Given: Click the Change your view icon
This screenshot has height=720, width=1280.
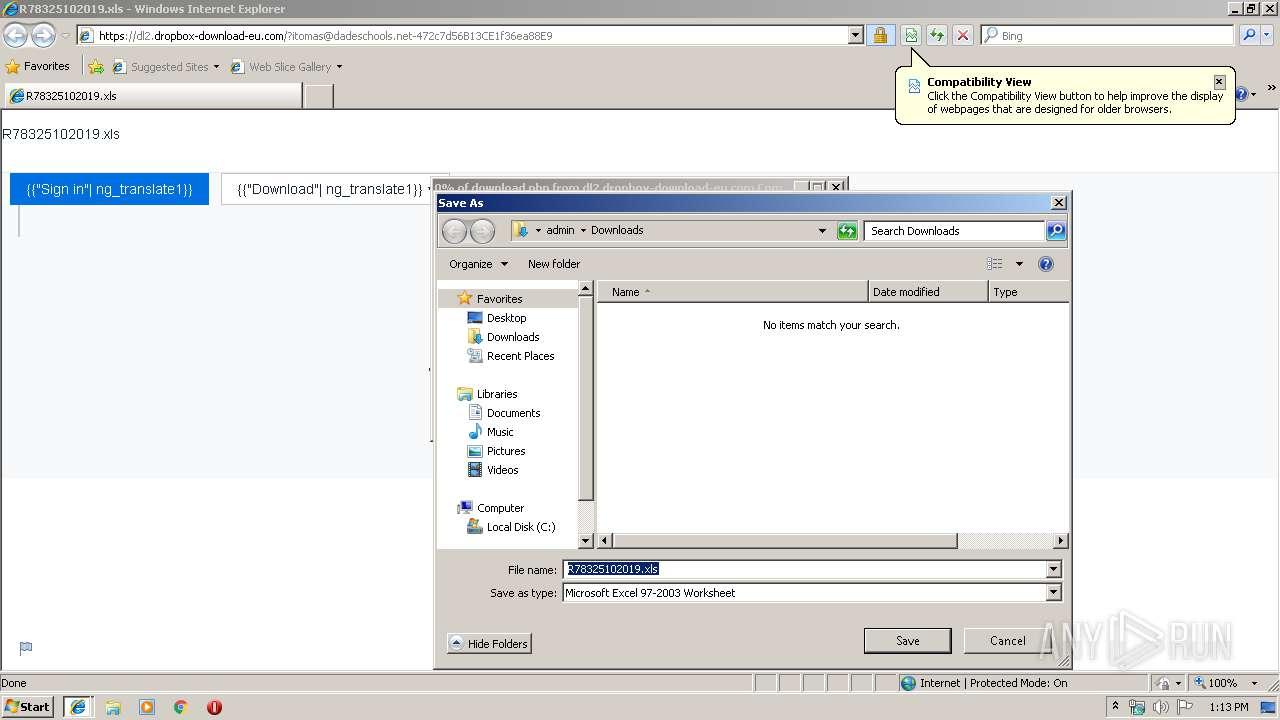Looking at the screenshot, I should (995, 264).
